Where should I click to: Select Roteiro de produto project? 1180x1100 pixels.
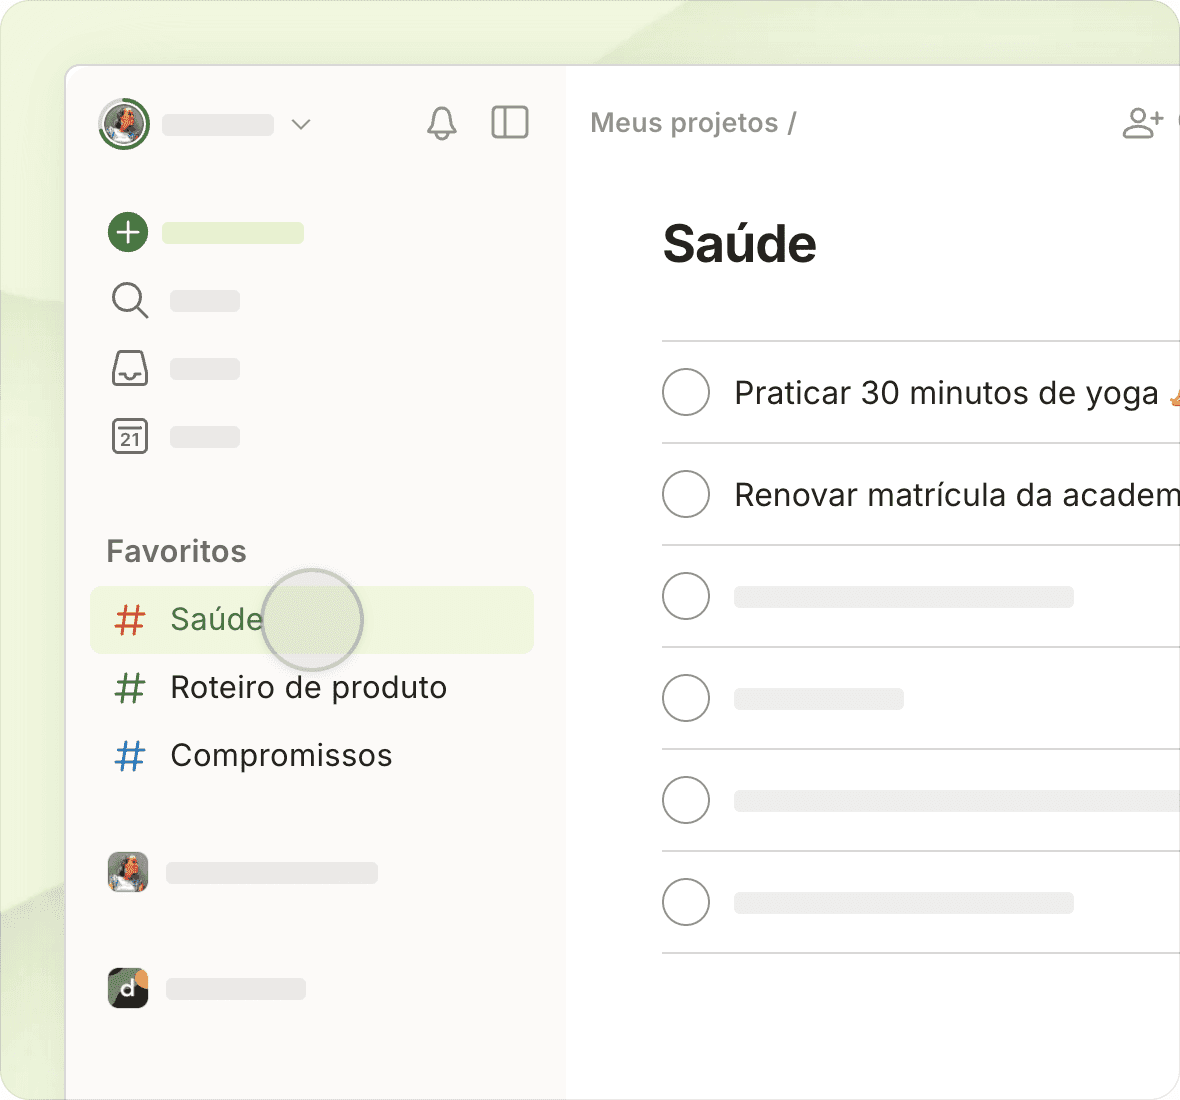[x=308, y=688]
